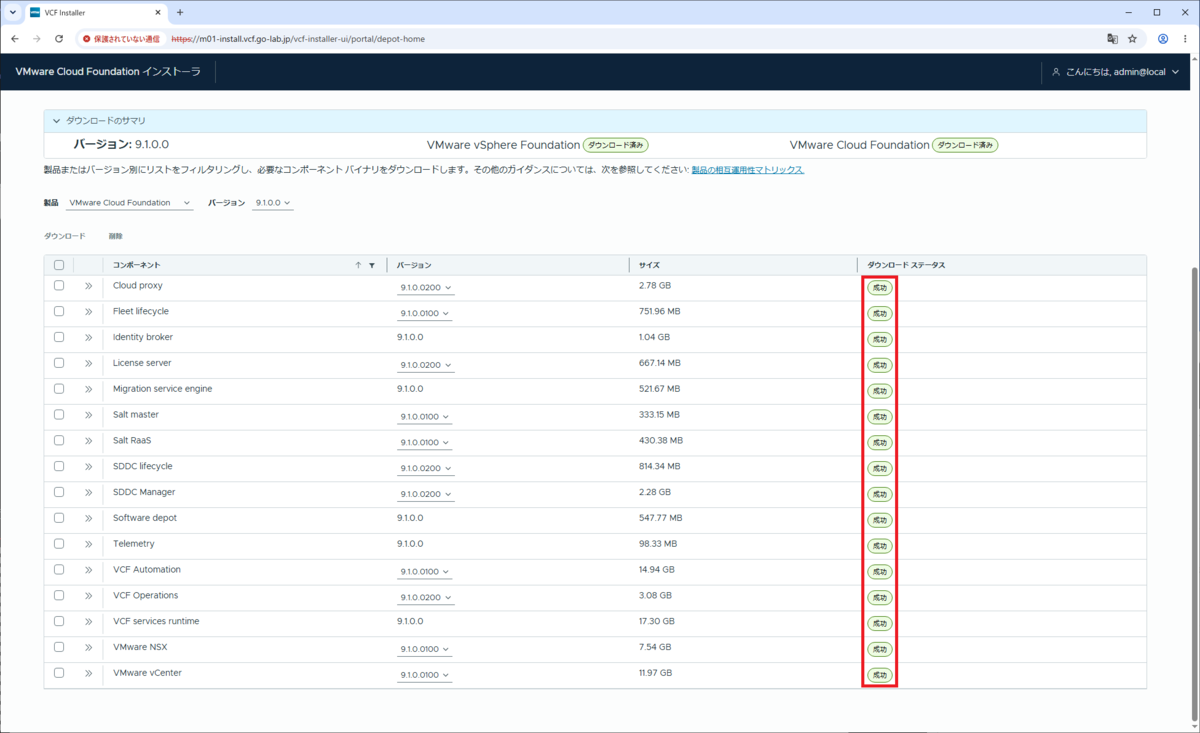The image size is (1200, 733).
Task: Open Fleet lifecycle version dropdown
Action: tap(426, 314)
